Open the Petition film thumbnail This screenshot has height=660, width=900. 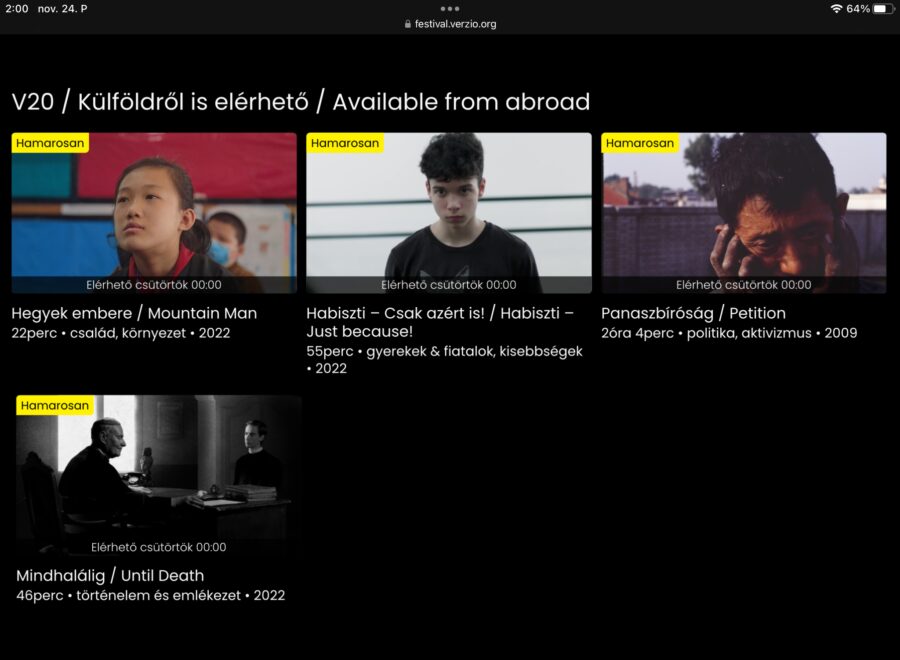[x=744, y=213]
